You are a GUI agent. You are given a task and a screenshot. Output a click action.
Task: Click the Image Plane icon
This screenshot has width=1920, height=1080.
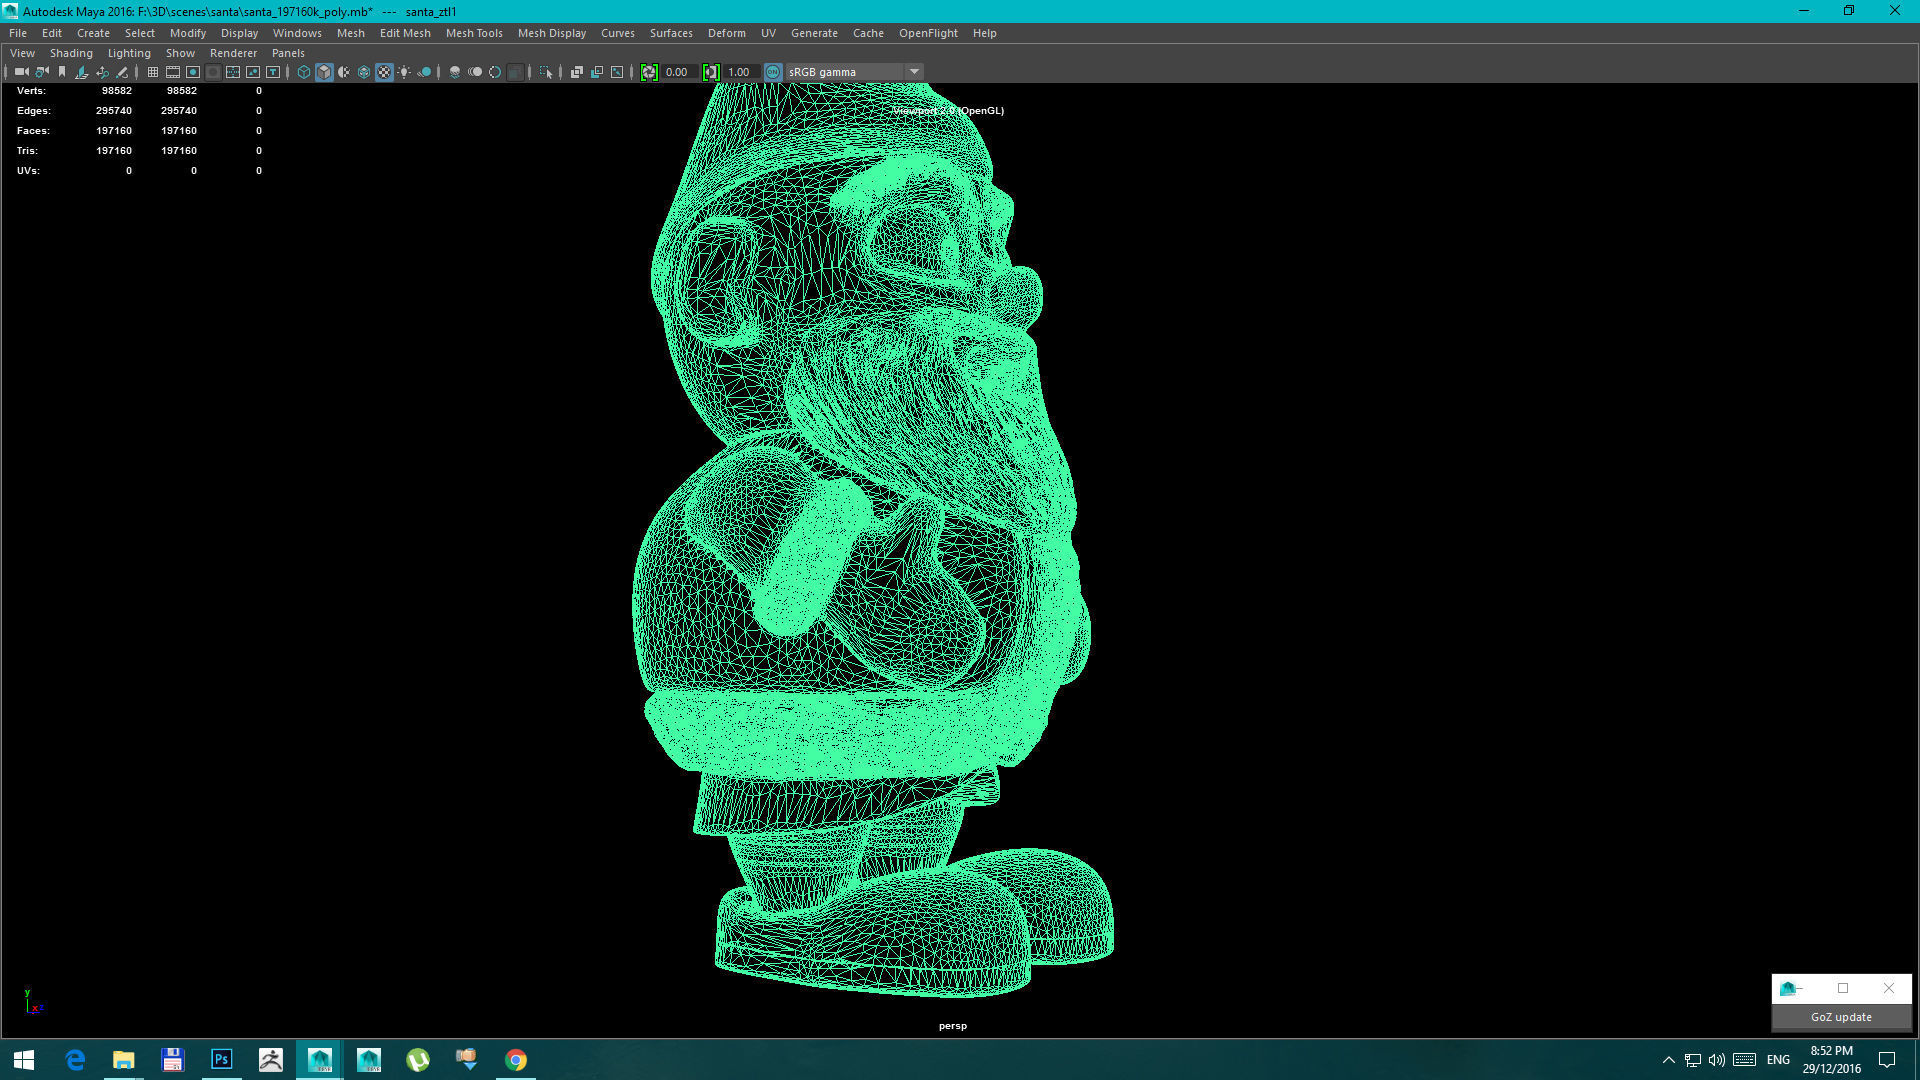[x=82, y=72]
